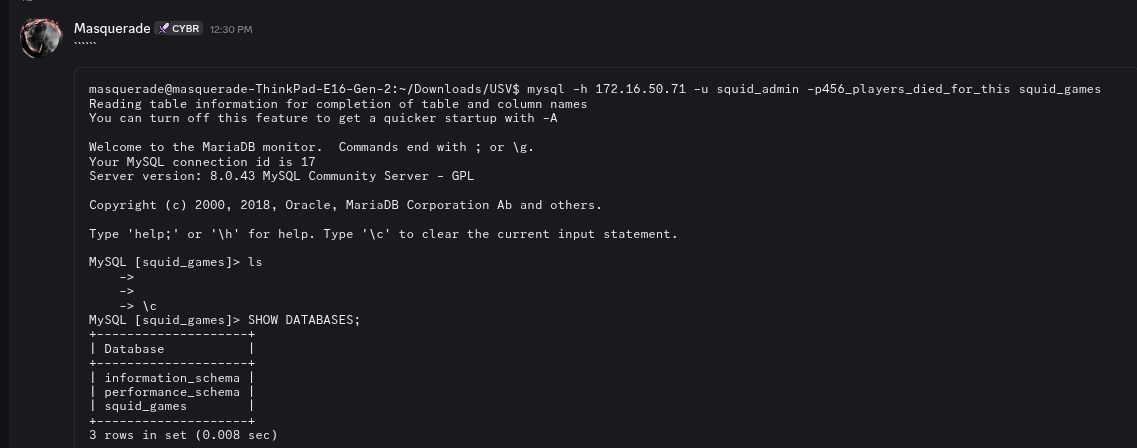Open the Masquerade username profile

(x=112, y=29)
